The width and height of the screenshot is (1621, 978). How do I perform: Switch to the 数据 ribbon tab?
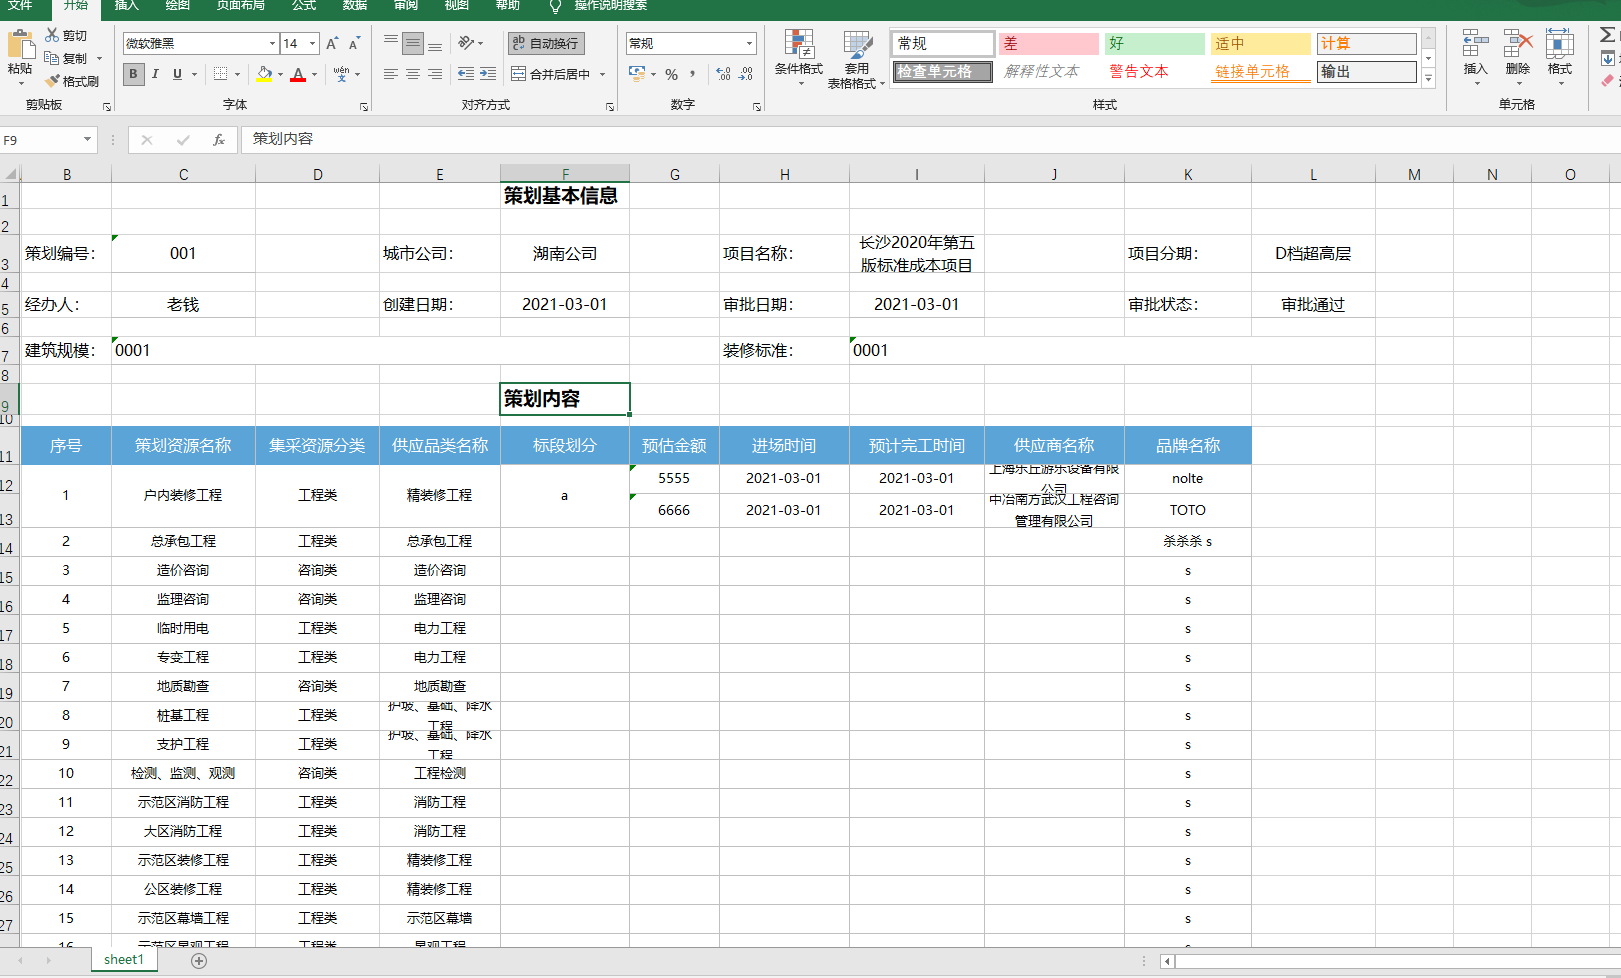355,6
